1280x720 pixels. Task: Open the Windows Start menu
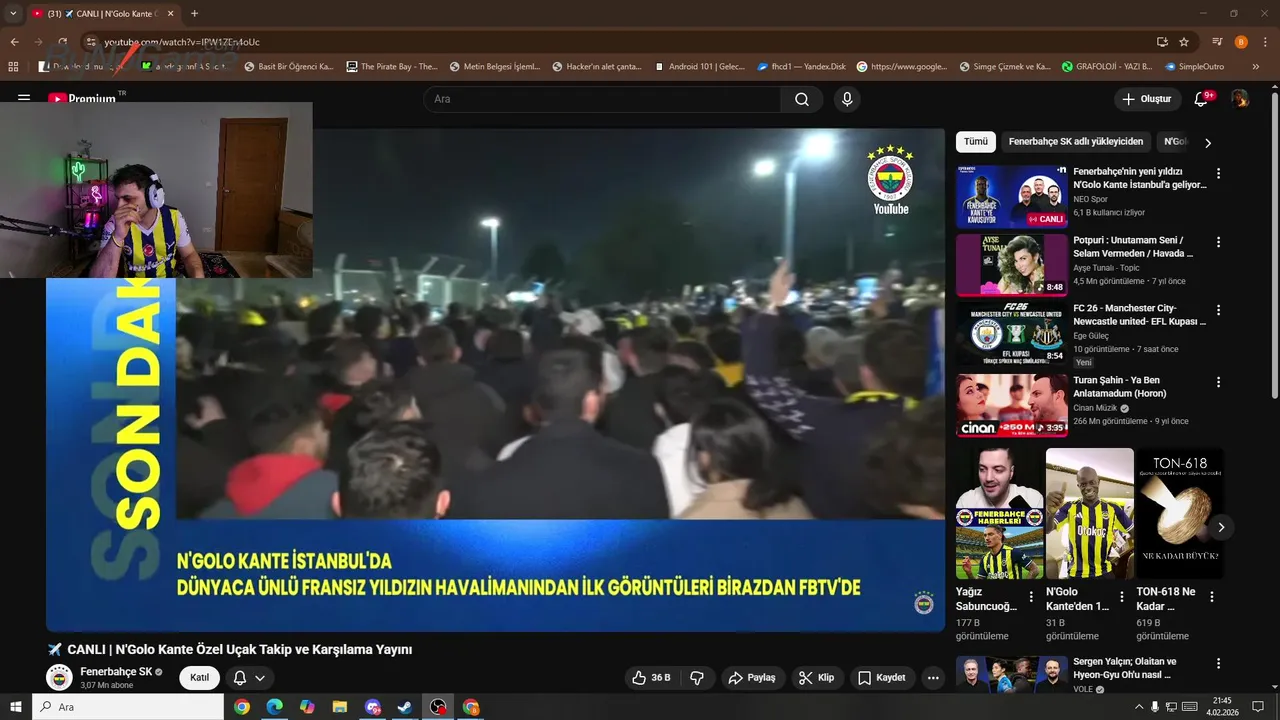point(16,707)
